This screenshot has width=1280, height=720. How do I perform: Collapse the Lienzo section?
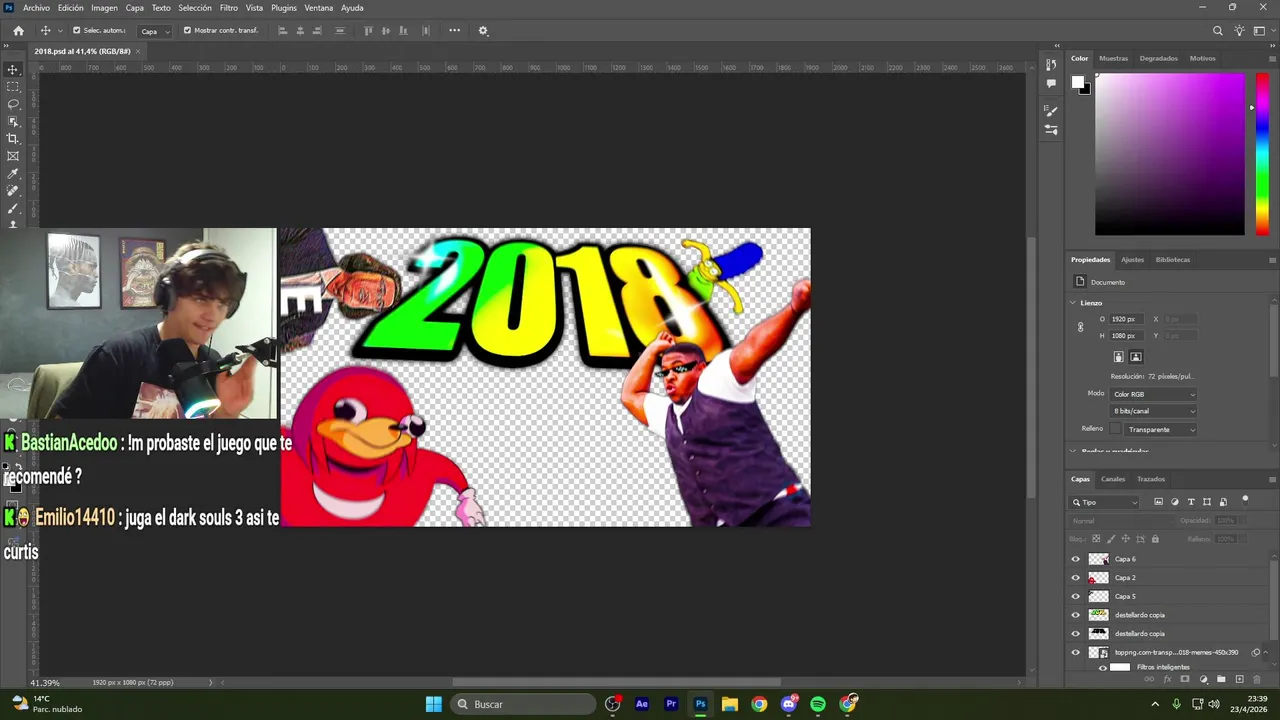click(1074, 303)
